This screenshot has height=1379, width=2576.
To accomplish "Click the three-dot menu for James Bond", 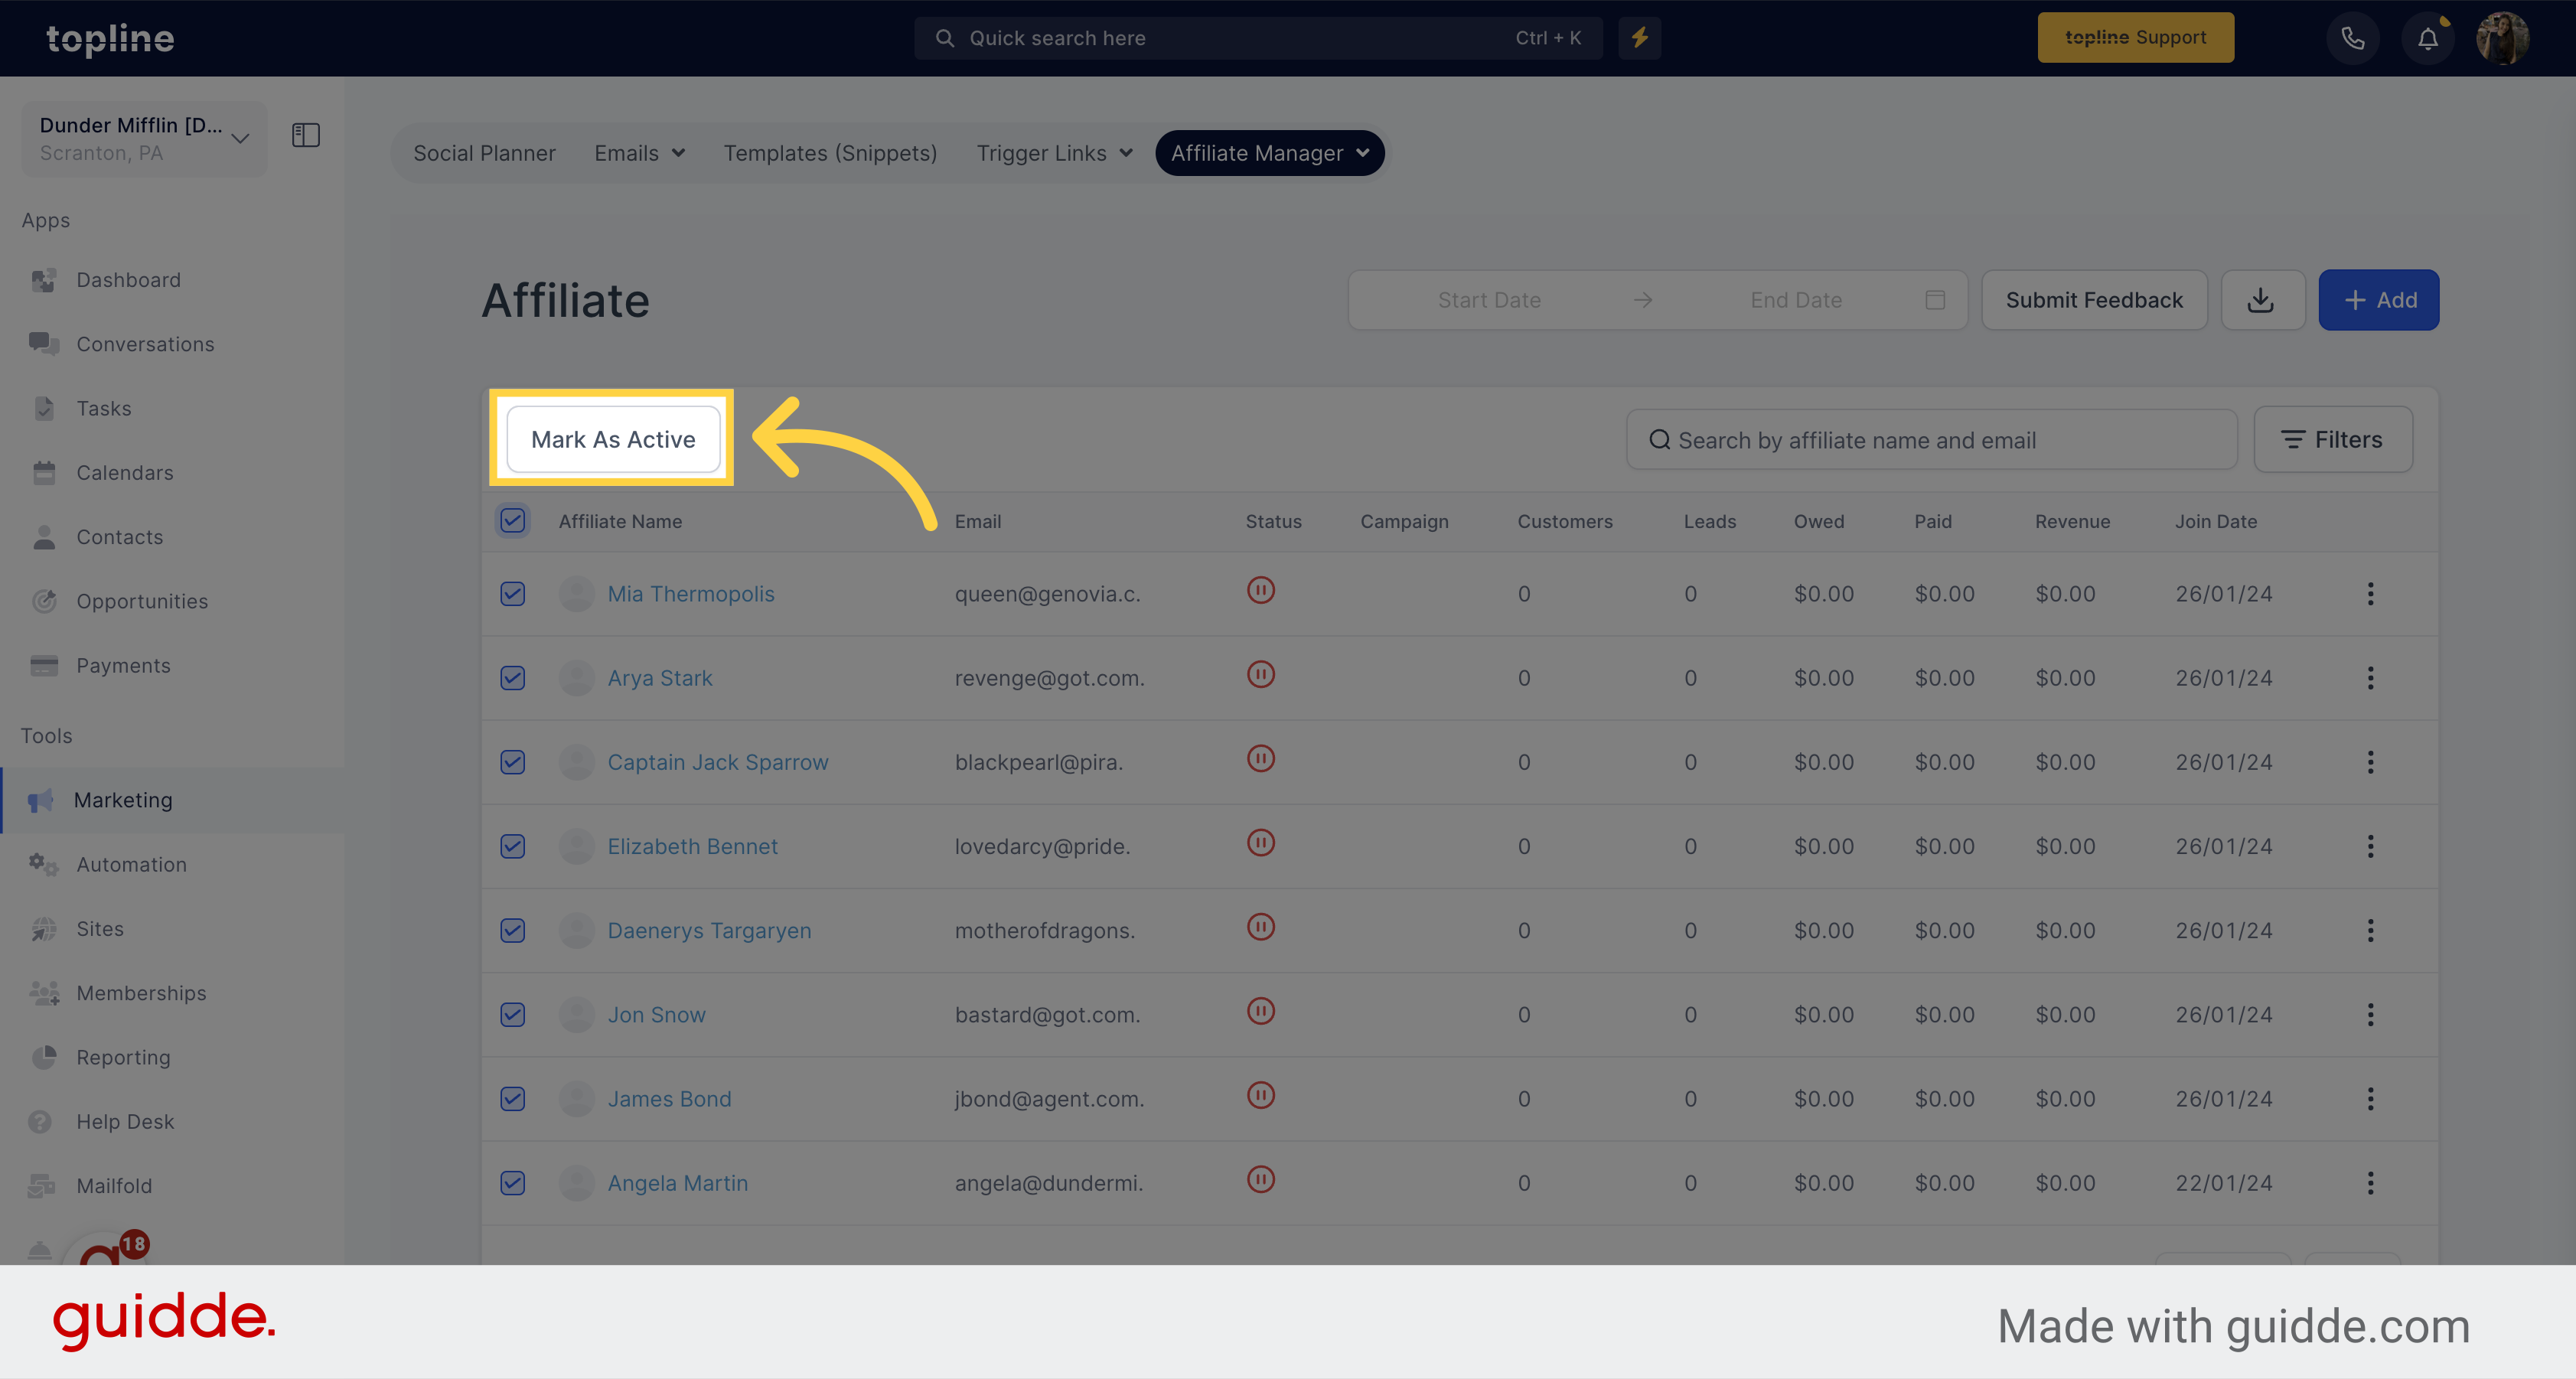I will [2370, 1097].
